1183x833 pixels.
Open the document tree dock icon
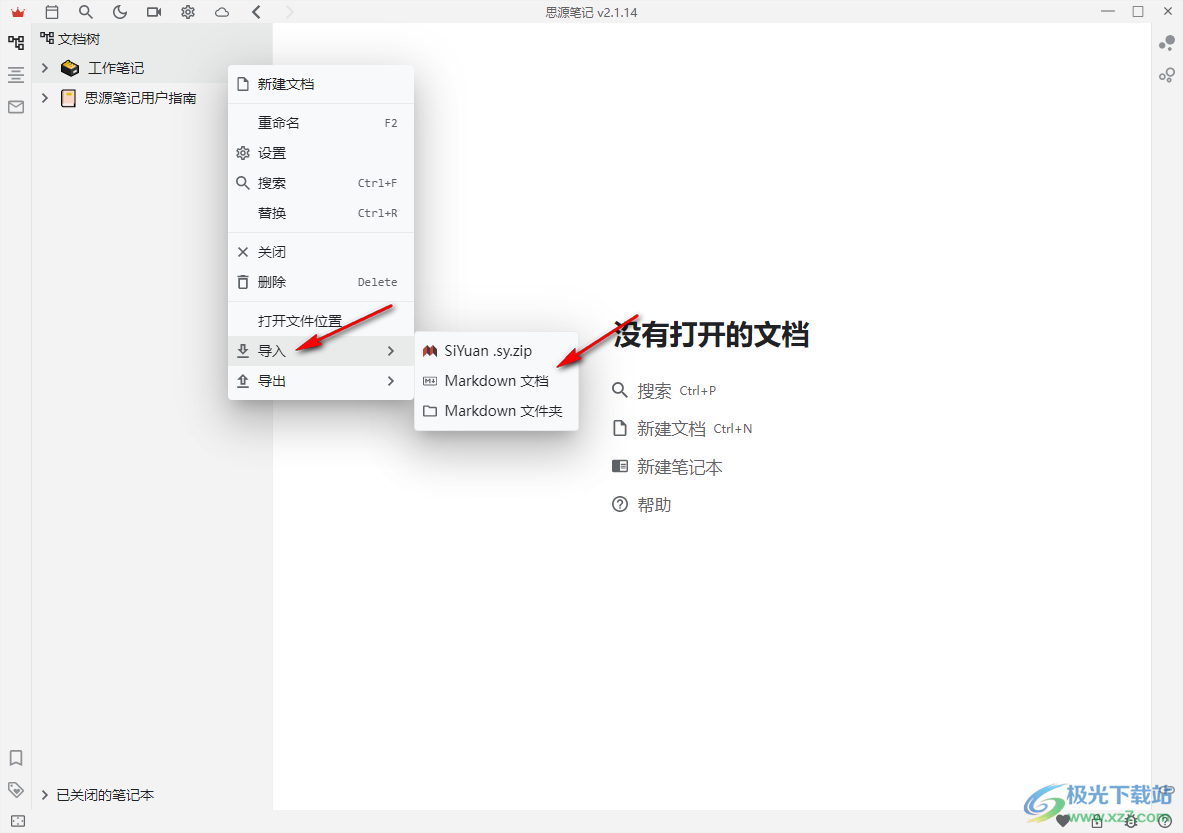click(16, 42)
